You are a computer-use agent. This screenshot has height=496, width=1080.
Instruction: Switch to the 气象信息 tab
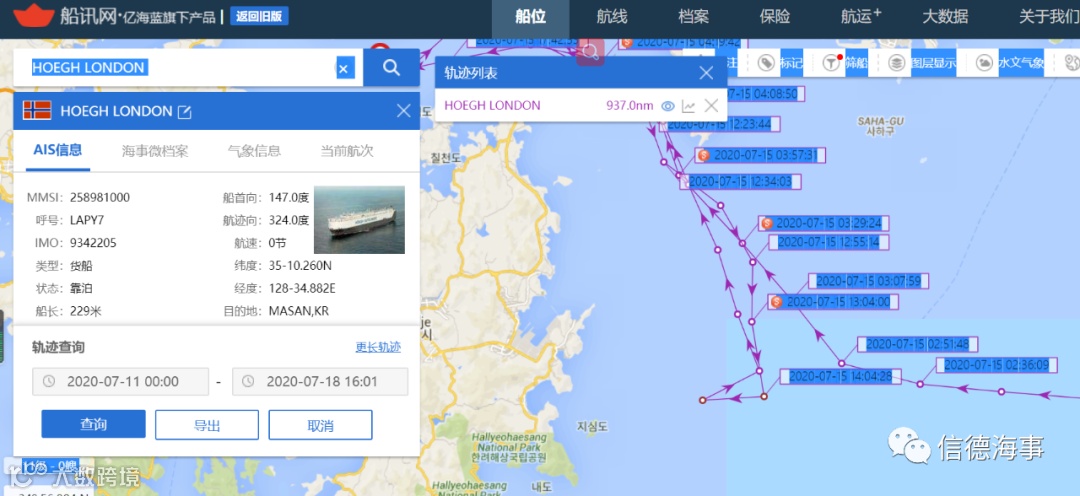[x=254, y=152]
